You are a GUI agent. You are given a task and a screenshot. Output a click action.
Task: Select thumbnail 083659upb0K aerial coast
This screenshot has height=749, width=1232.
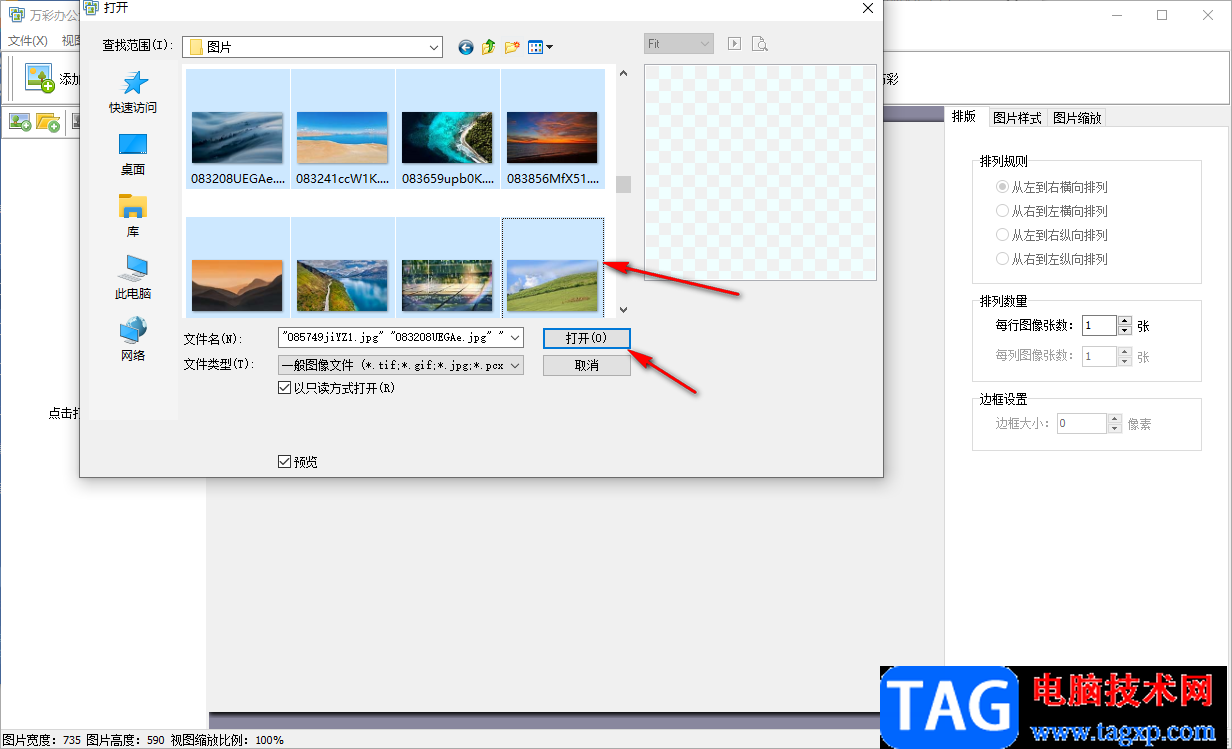tap(447, 129)
